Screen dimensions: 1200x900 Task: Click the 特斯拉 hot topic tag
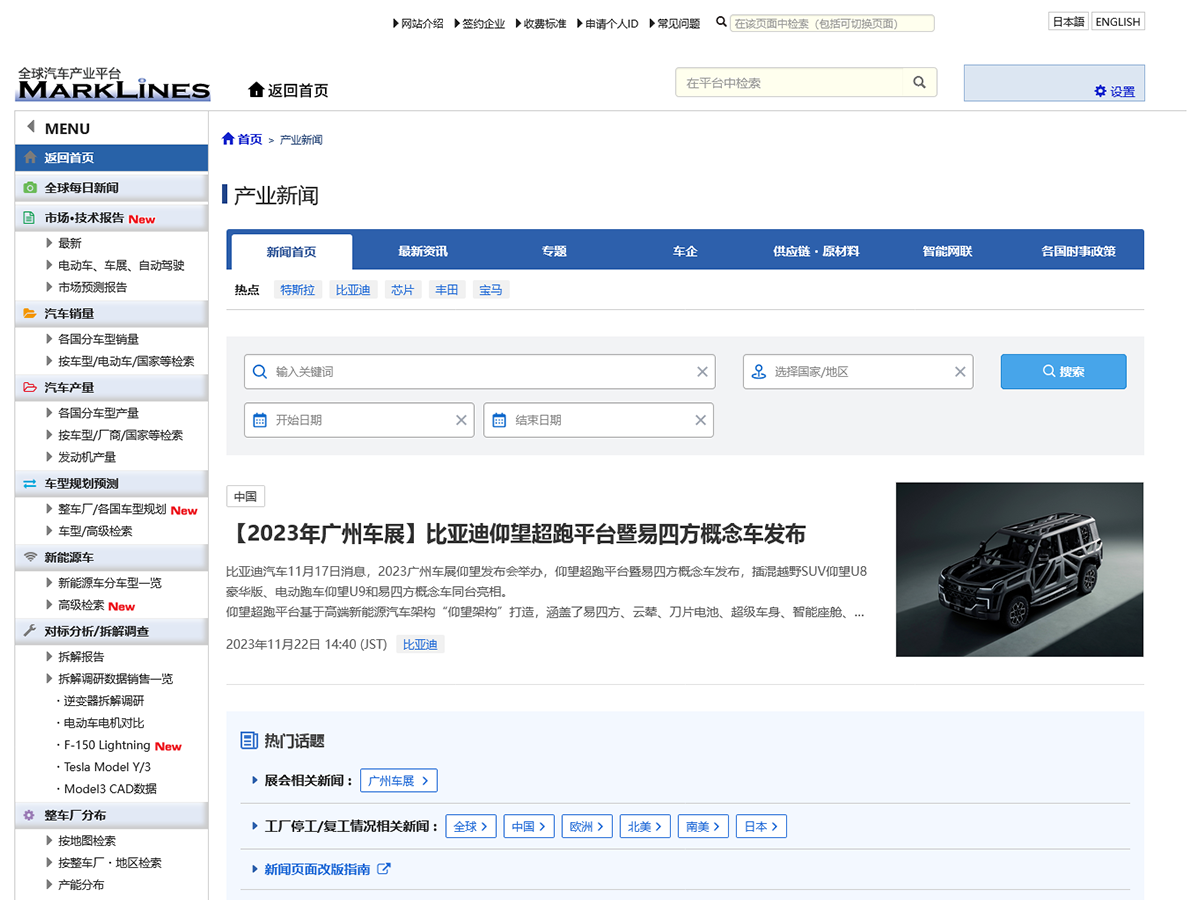pyautogui.click(x=297, y=290)
